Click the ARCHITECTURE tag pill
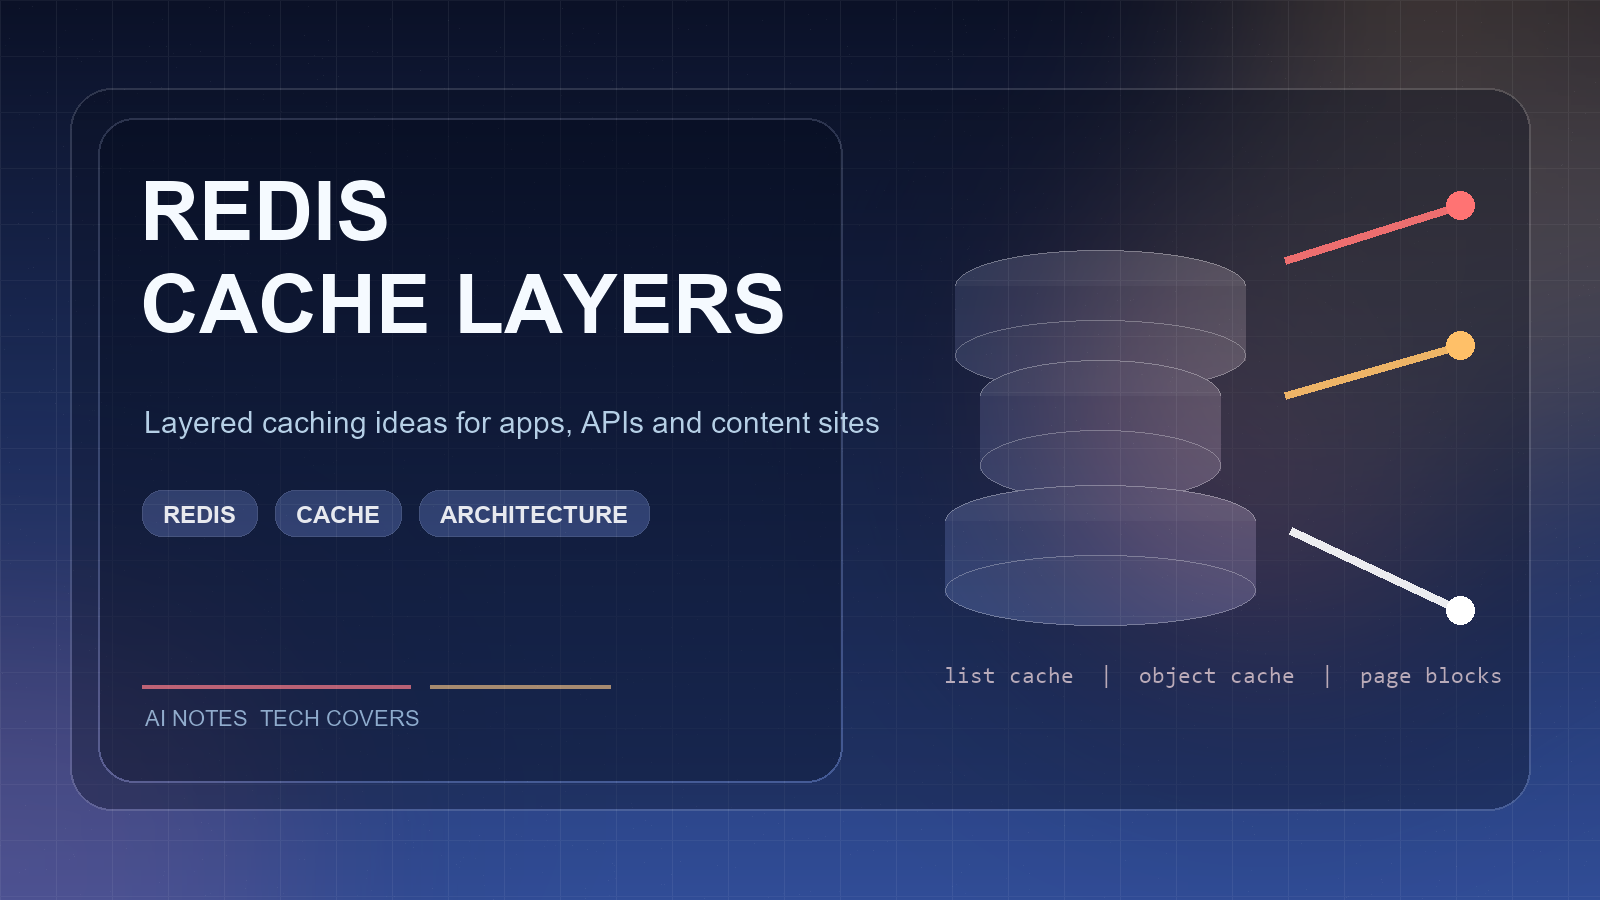This screenshot has height=900, width=1600. (534, 514)
